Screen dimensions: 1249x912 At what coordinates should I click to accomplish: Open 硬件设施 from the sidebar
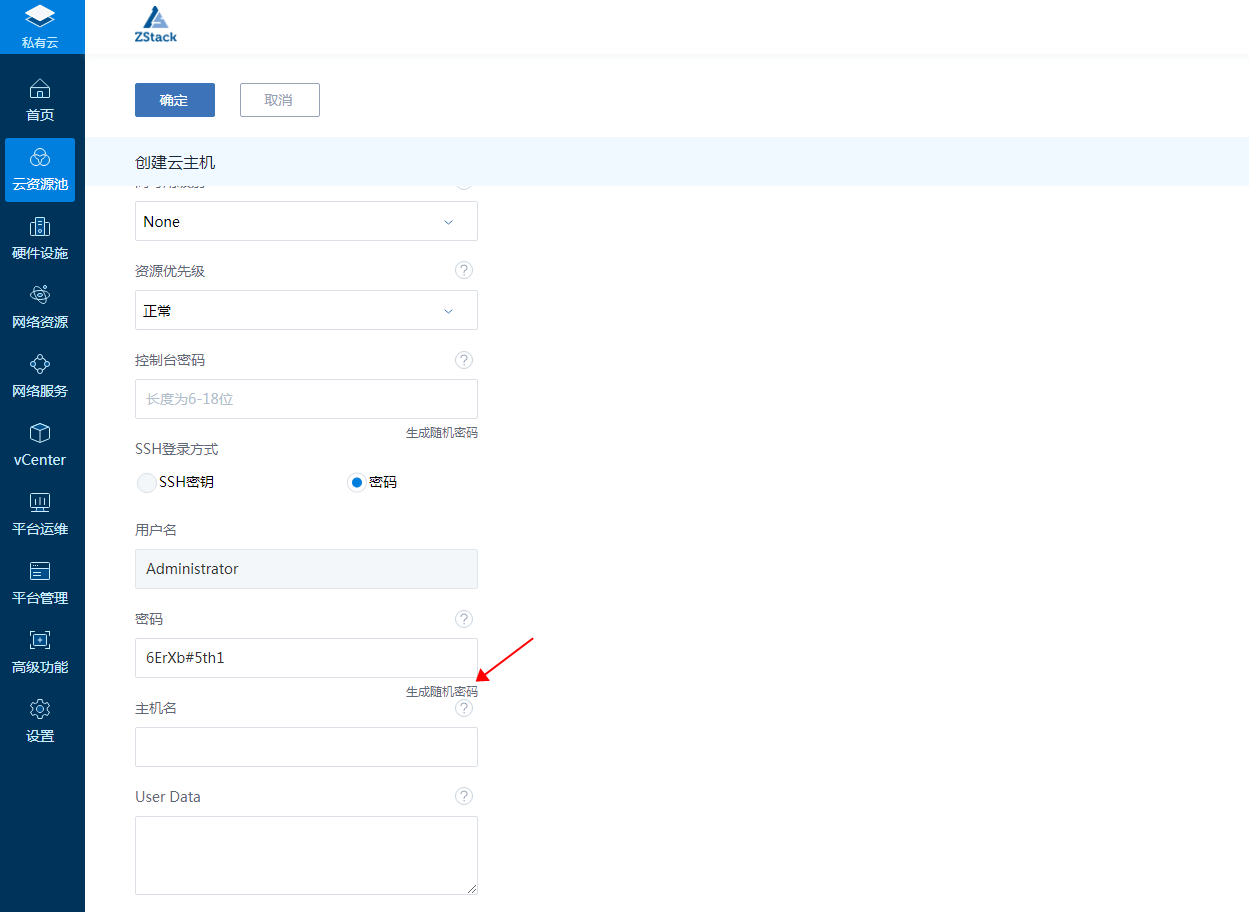40,237
